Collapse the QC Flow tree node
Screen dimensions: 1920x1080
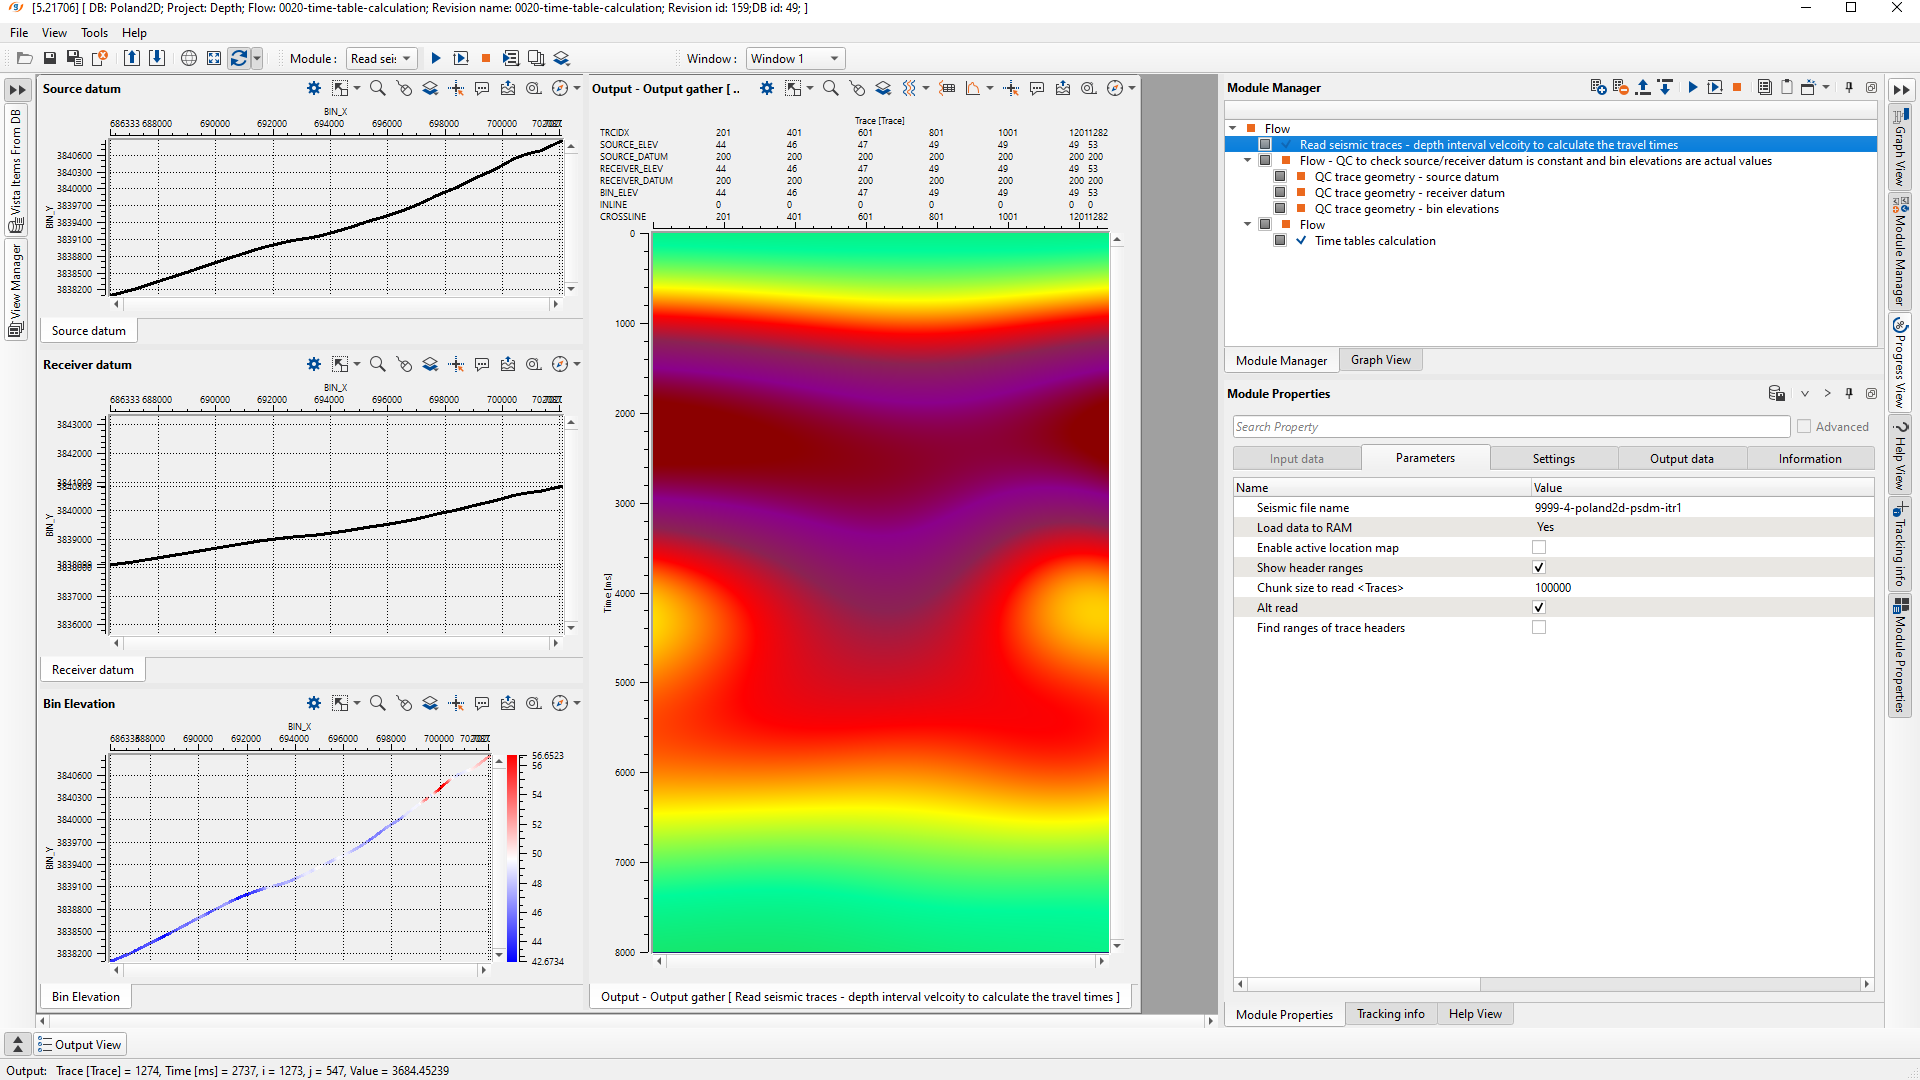click(1247, 161)
